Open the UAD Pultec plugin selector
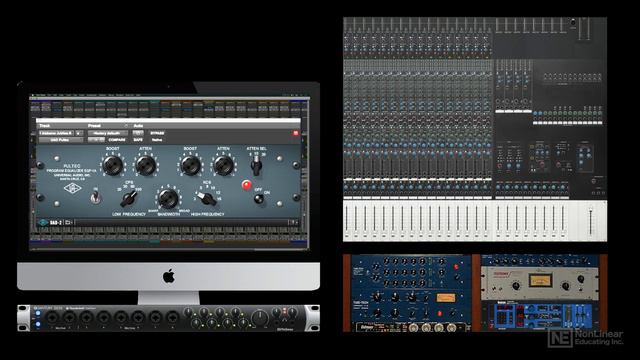 (61, 140)
